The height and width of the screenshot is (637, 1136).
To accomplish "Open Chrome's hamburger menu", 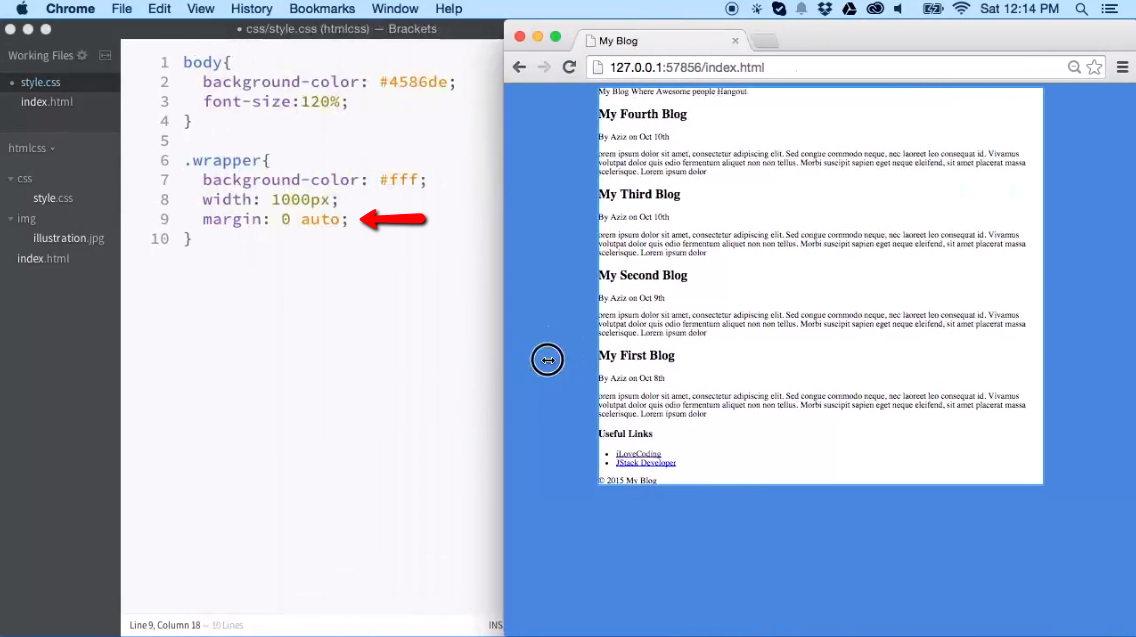I will [x=1124, y=67].
